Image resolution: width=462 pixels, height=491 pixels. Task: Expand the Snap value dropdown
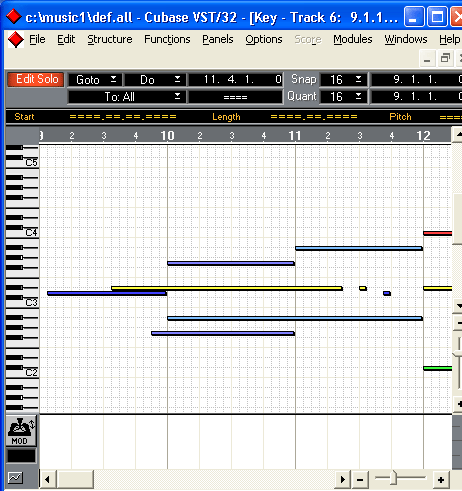(x=343, y=79)
